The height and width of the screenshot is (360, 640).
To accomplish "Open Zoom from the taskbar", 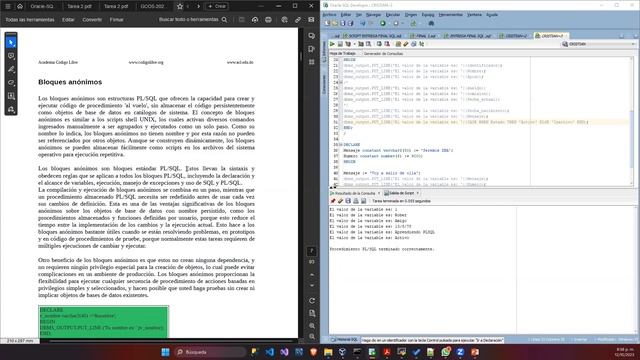I will (460, 352).
